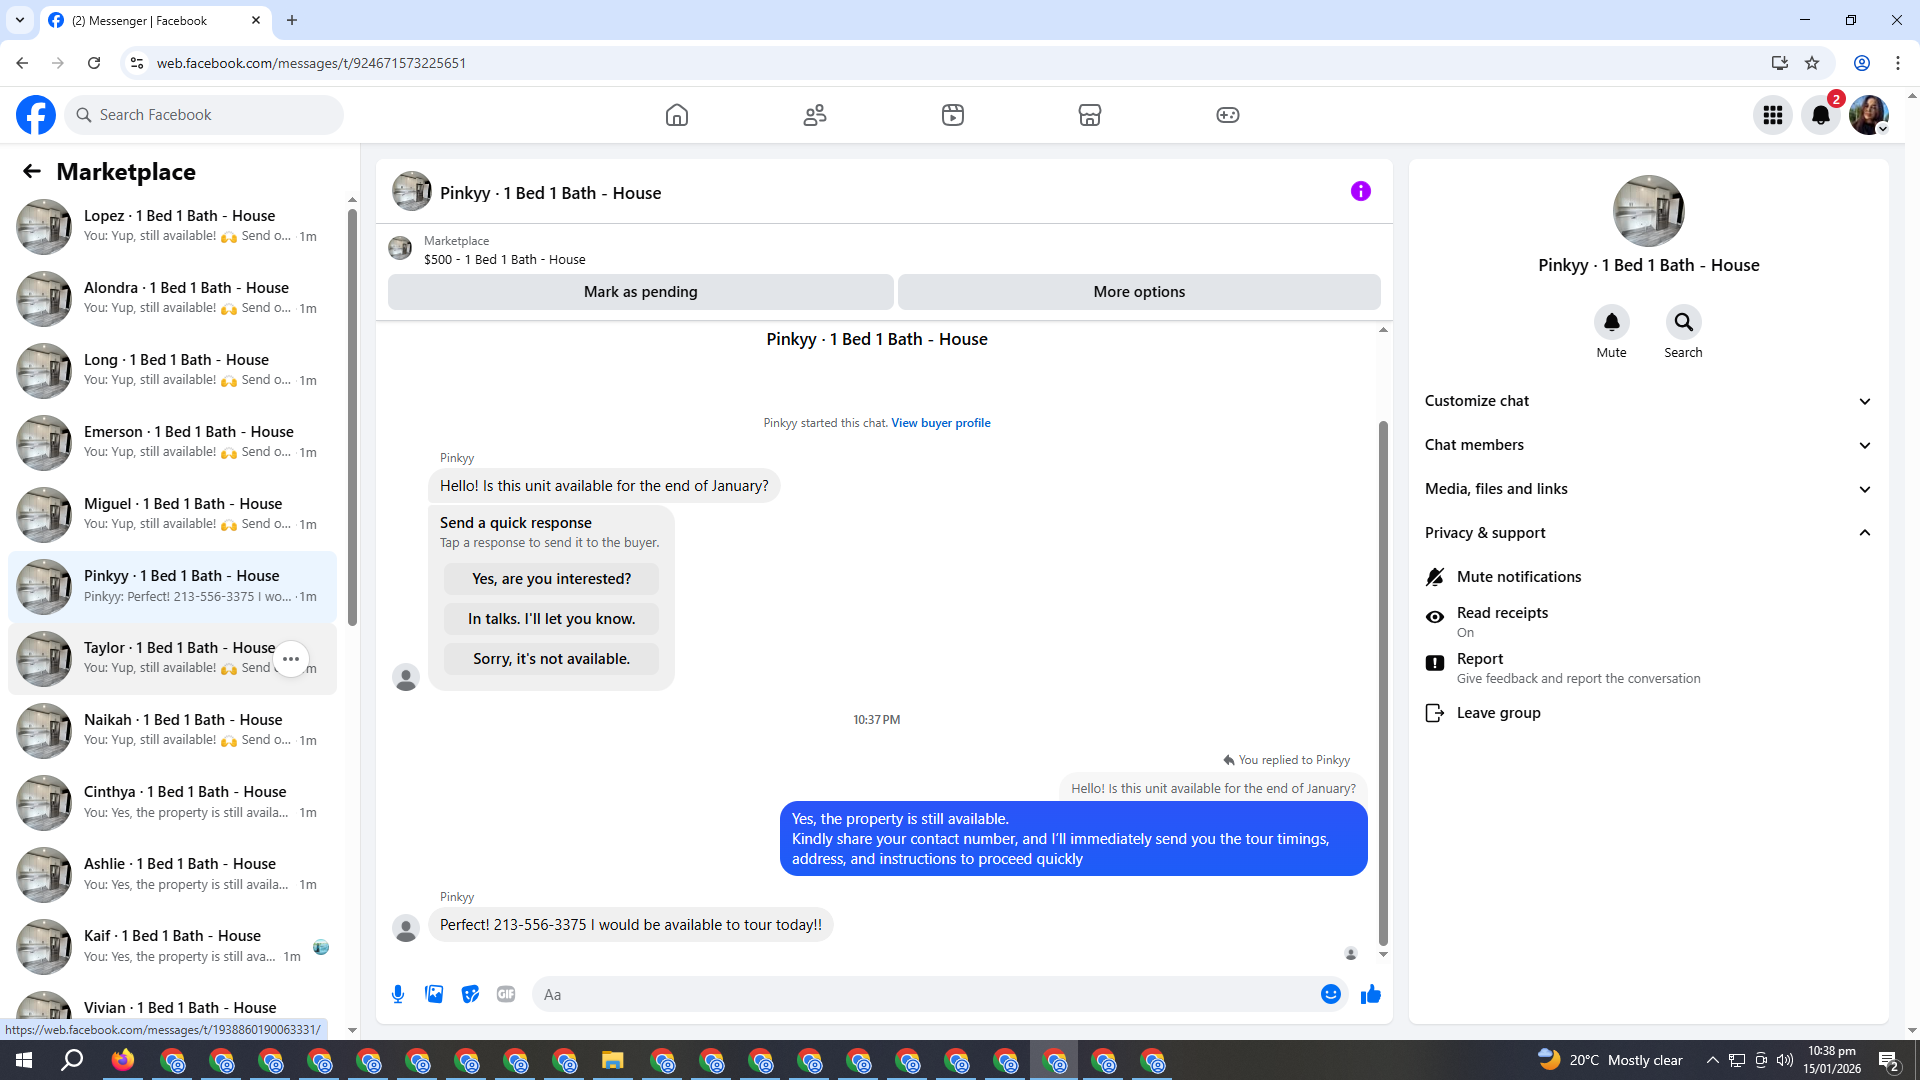
Task: Click the voice clip microphone icon
Action: click(398, 994)
